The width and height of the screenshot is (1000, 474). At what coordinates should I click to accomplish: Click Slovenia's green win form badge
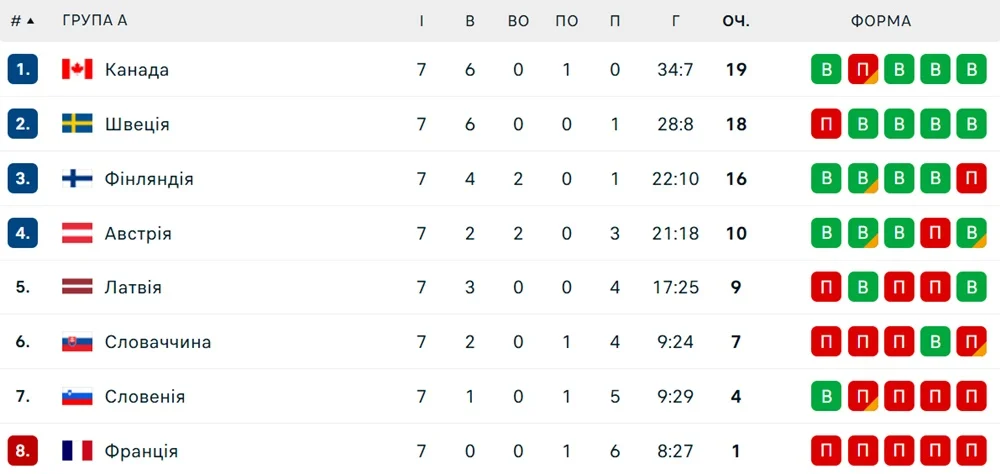(826, 397)
